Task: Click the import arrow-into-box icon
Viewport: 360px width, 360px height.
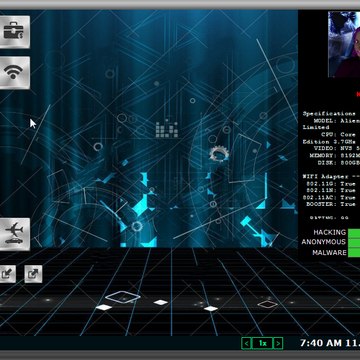Action: [x=7, y=274]
